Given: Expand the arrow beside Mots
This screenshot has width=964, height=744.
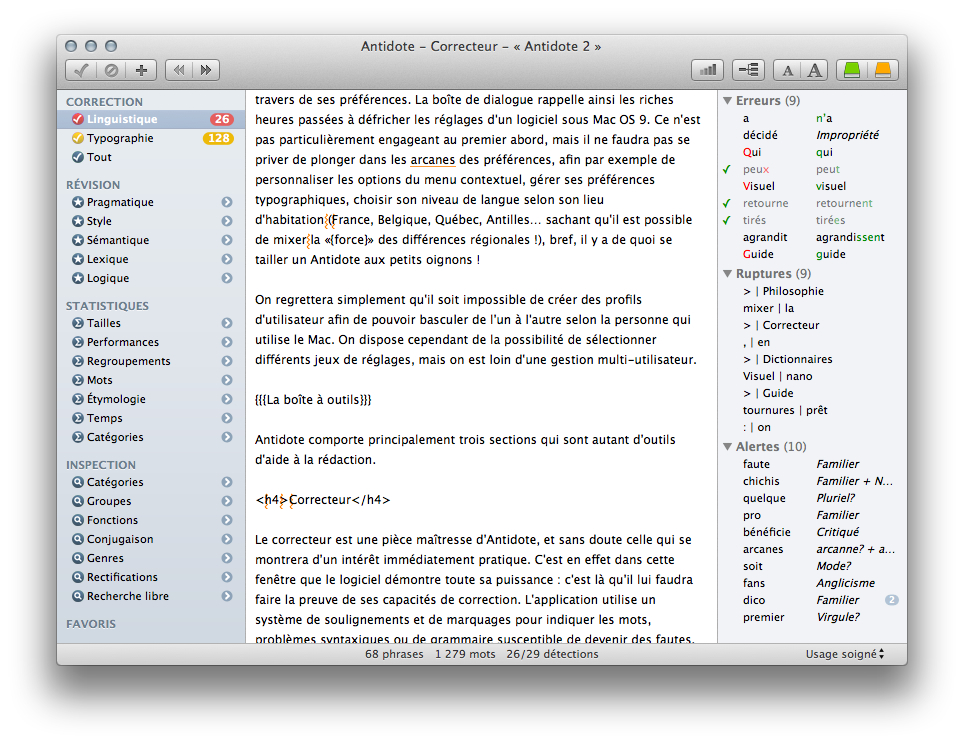Looking at the screenshot, I should 227,381.
